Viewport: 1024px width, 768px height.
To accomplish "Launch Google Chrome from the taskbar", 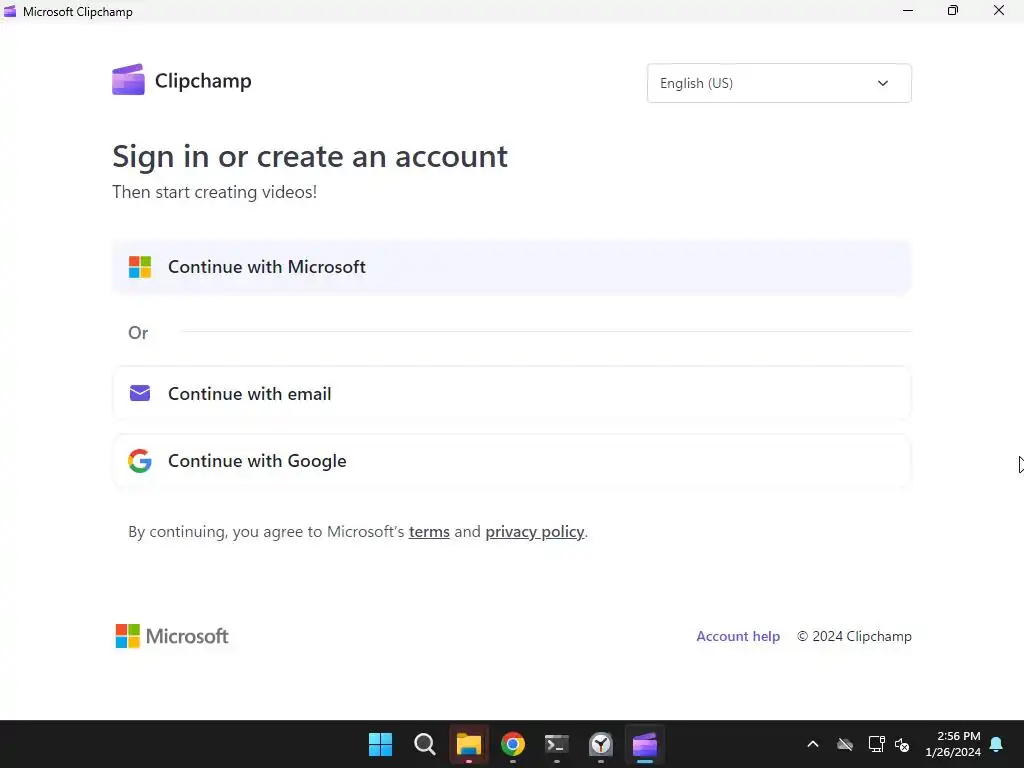I will coord(513,744).
